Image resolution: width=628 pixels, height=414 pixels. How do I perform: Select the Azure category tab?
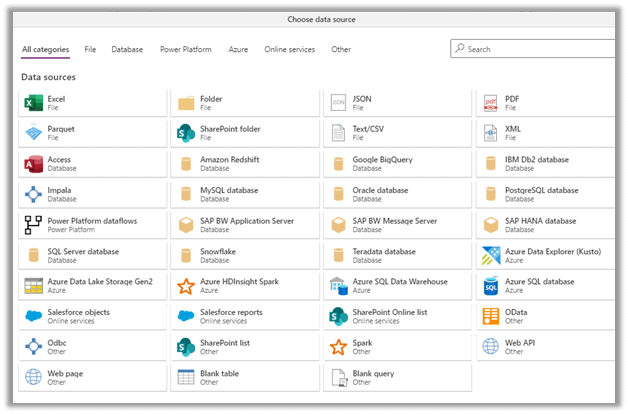click(238, 49)
